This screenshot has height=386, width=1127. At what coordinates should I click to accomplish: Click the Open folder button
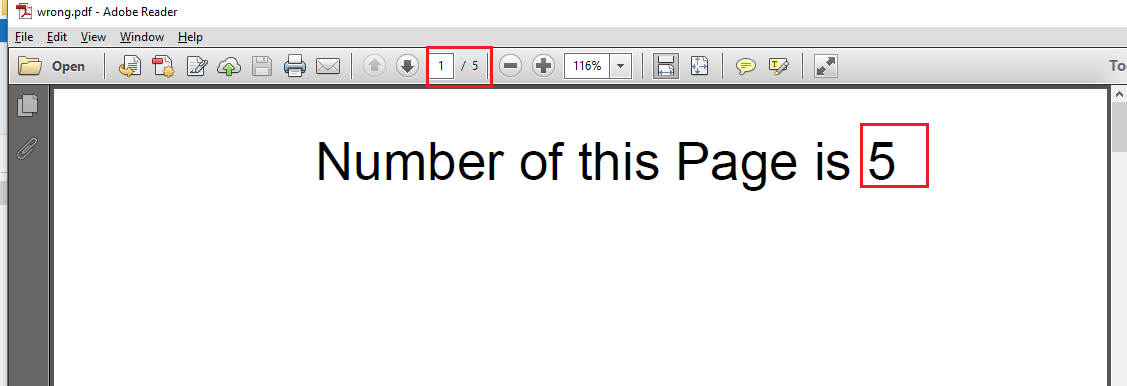[x=51, y=66]
